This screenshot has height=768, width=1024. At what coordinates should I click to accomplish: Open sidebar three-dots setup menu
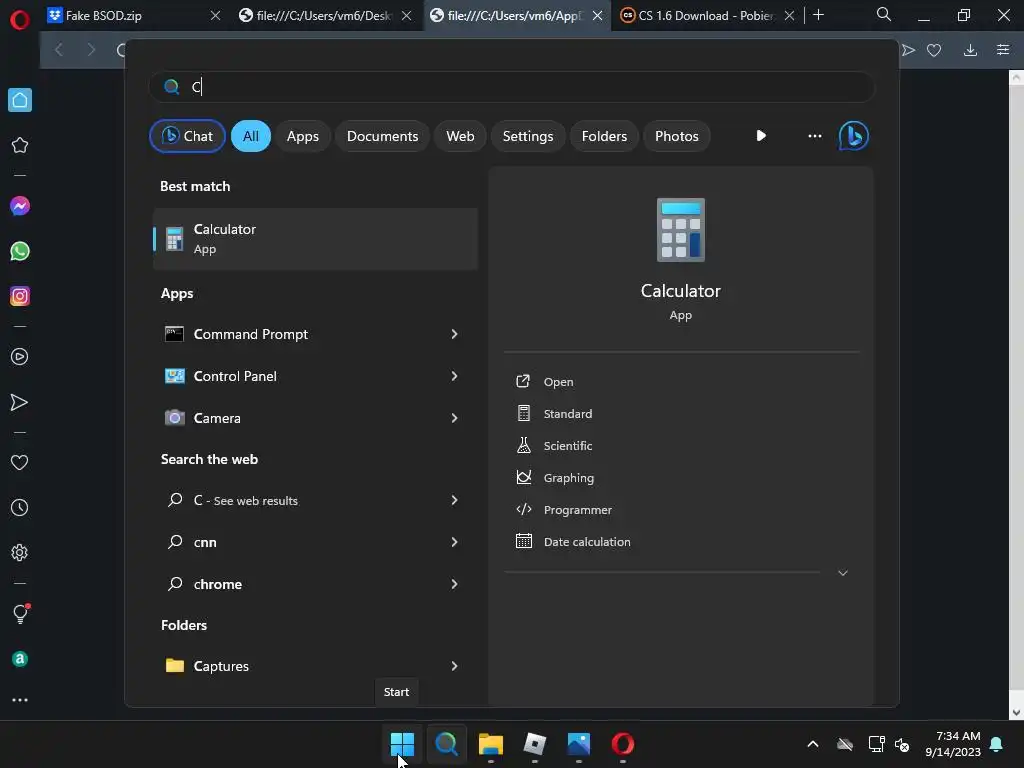point(20,700)
